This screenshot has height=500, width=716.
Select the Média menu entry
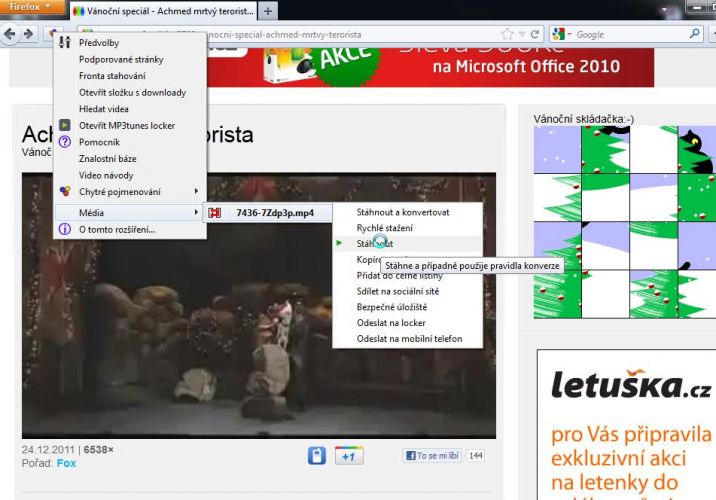pyautogui.click(x=130, y=213)
